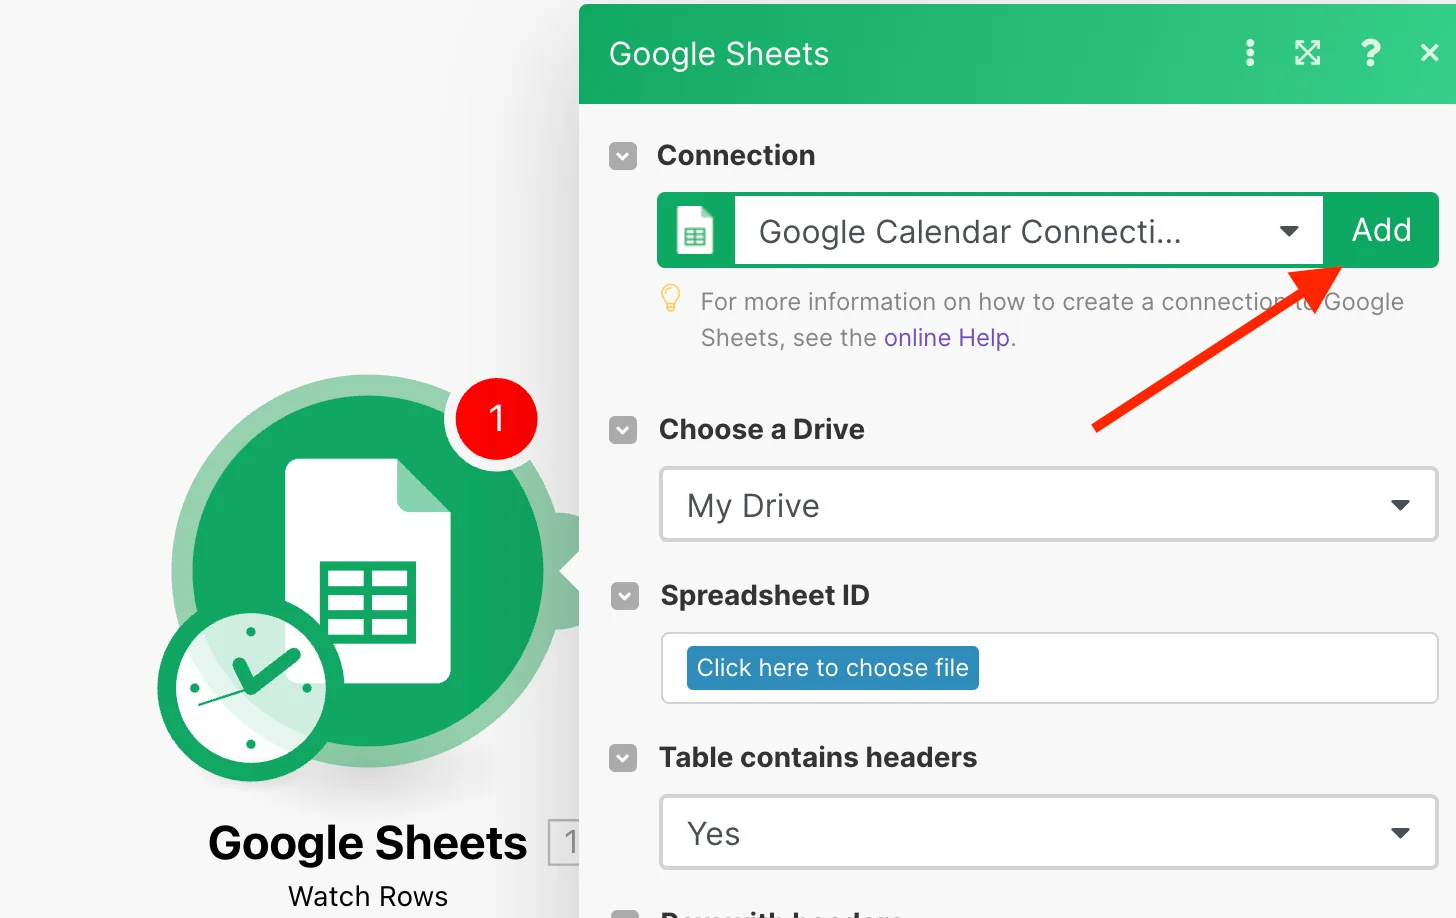
Task: Expand the Google Sheets panel to fullscreen
Action: 1307,53
